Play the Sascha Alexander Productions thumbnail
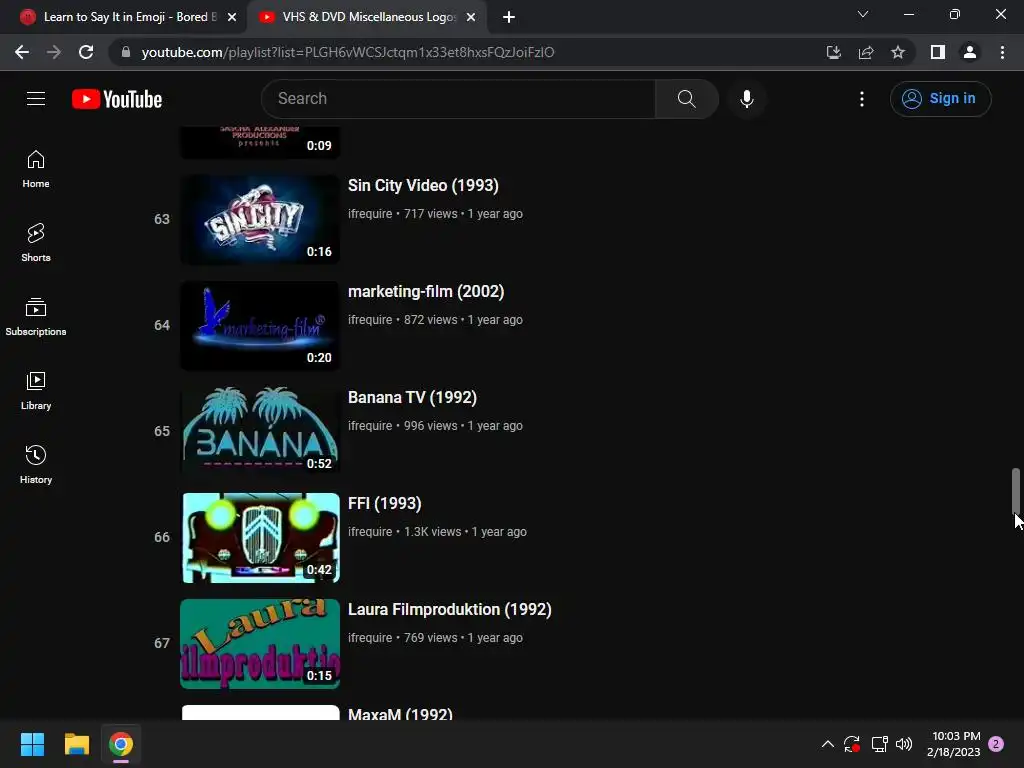Viewport: 1024px width, 768px height. click(260, 142)
